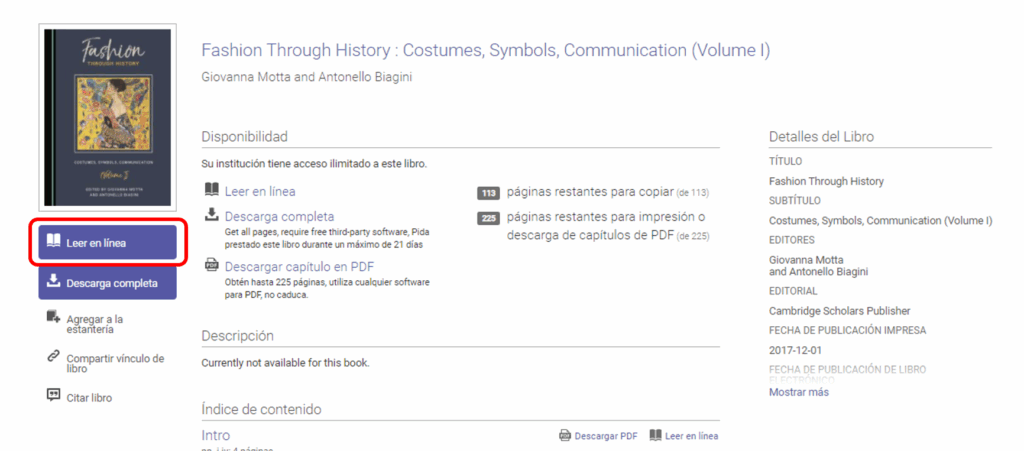Image resolution: width=1024 pixels, height=451 pixels.
Task: Select the Descargar capítulo en PDF link
Action: [x=299, y=266]
